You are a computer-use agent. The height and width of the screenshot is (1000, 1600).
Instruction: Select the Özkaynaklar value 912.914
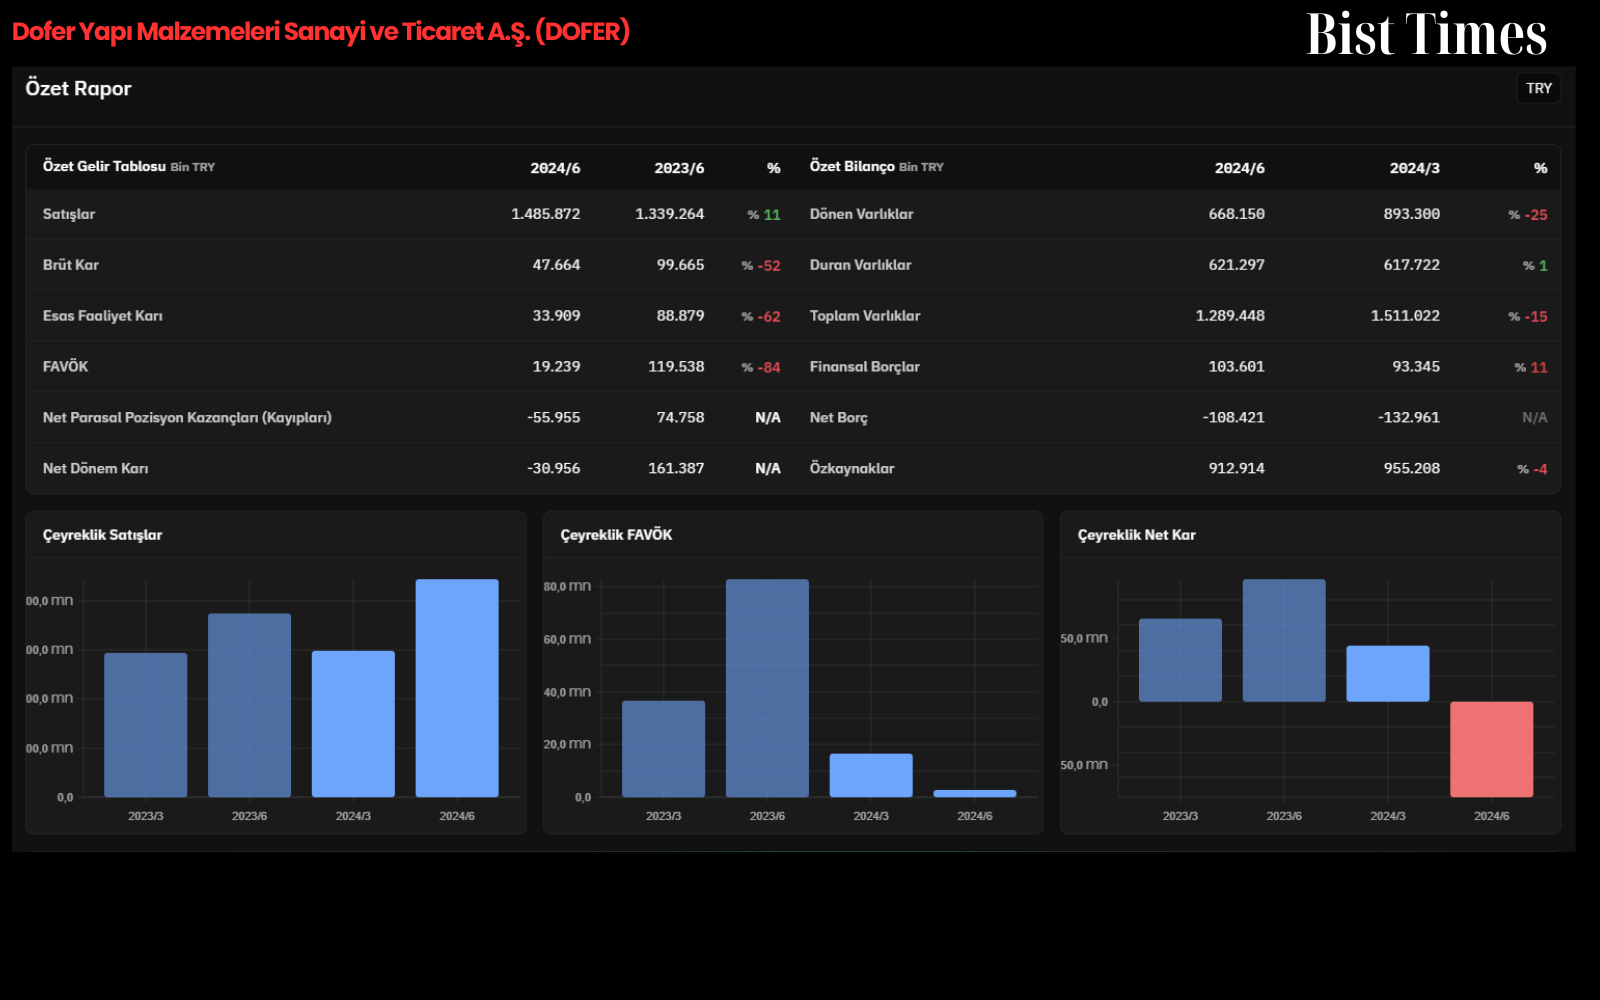[1237, 469]
